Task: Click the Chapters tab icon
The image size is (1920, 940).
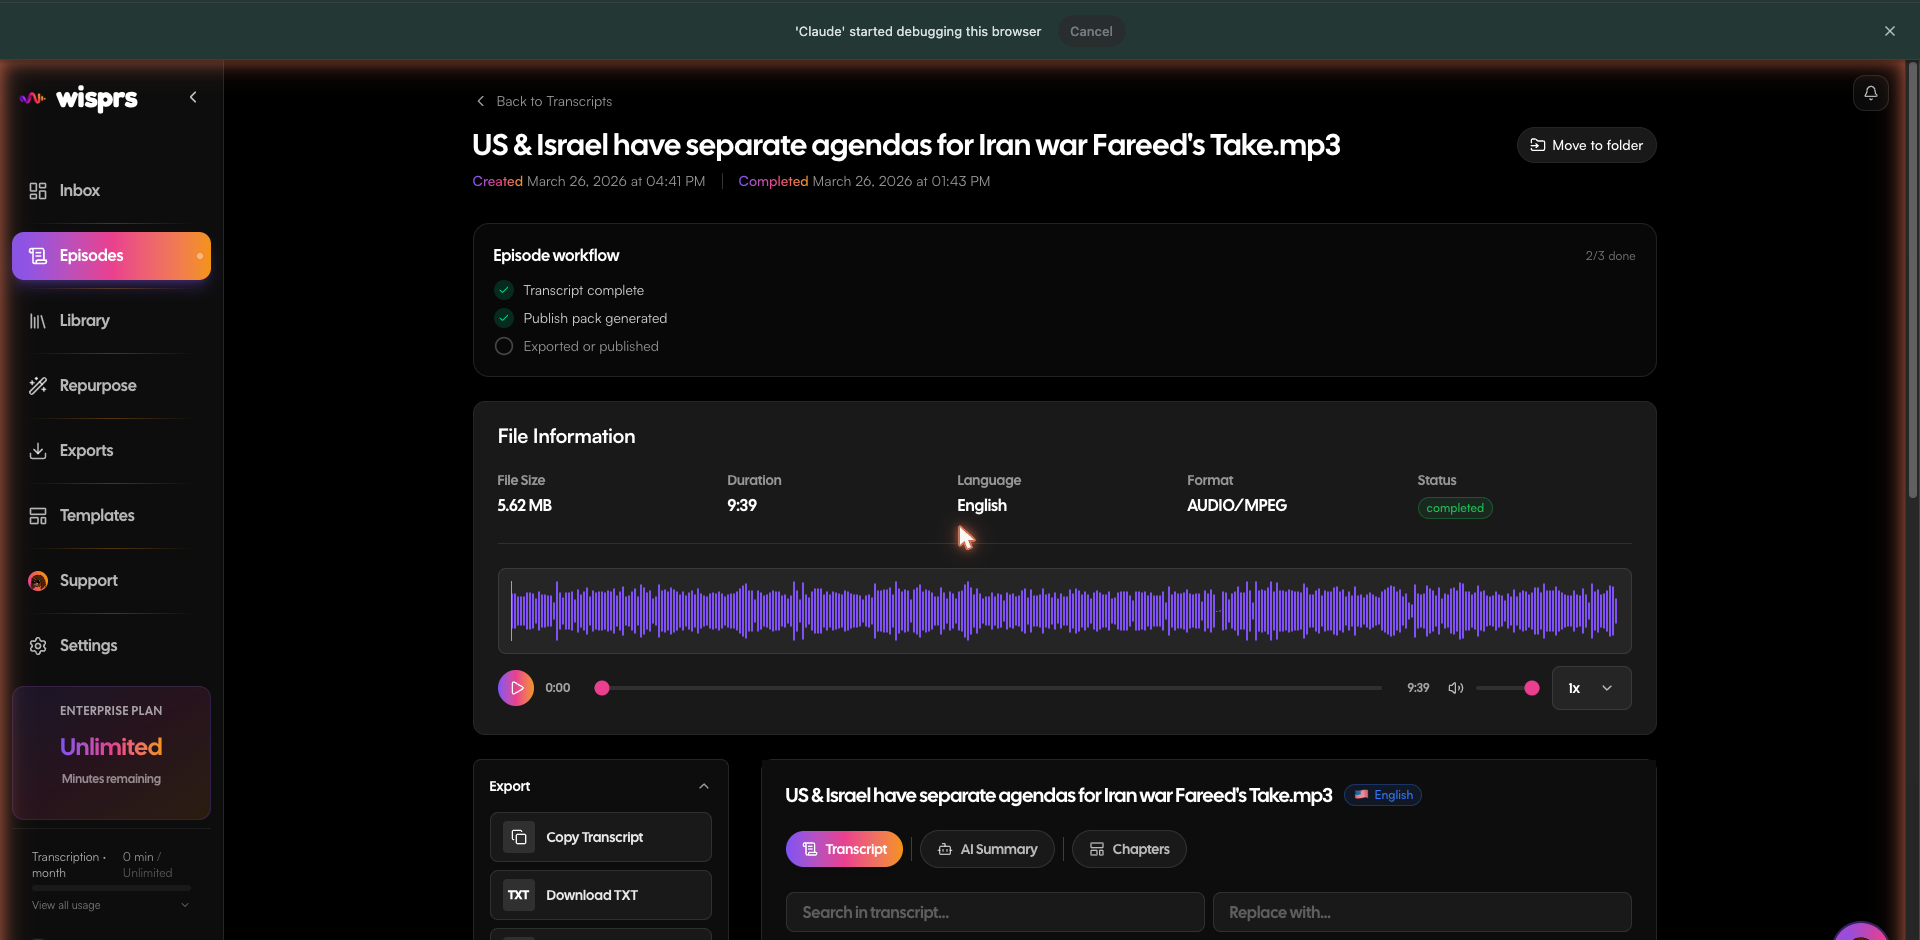Action: pos(1097,849)
